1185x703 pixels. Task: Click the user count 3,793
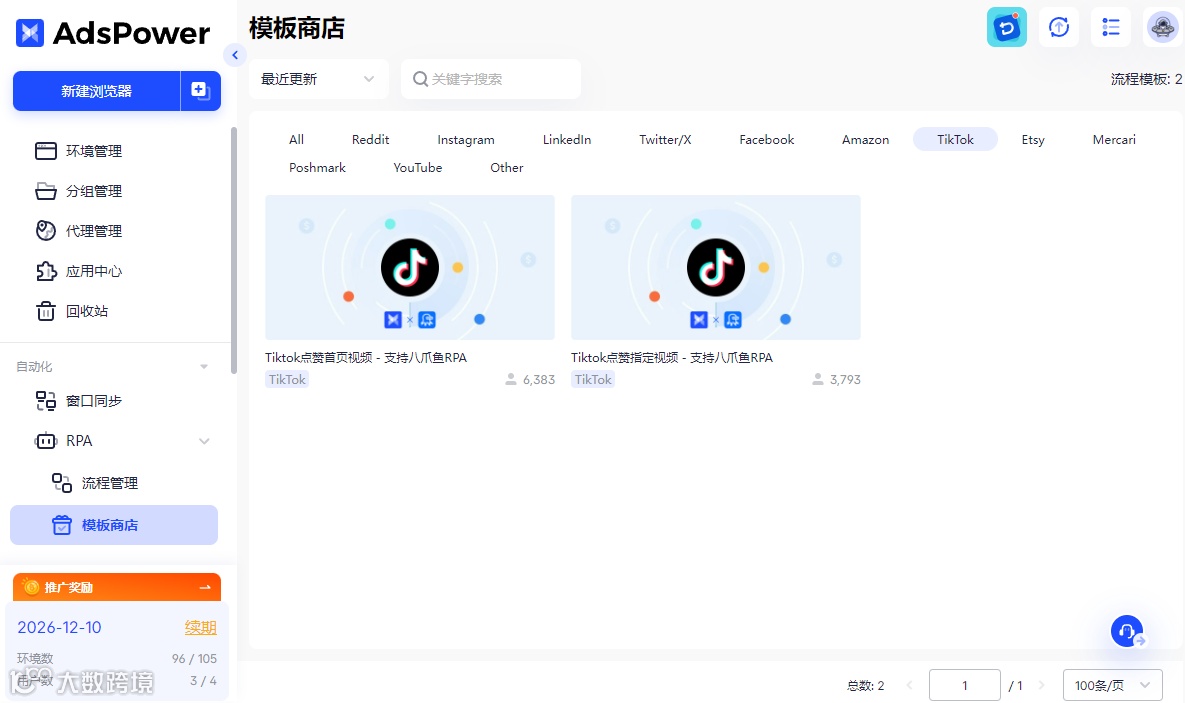[845, 379]
